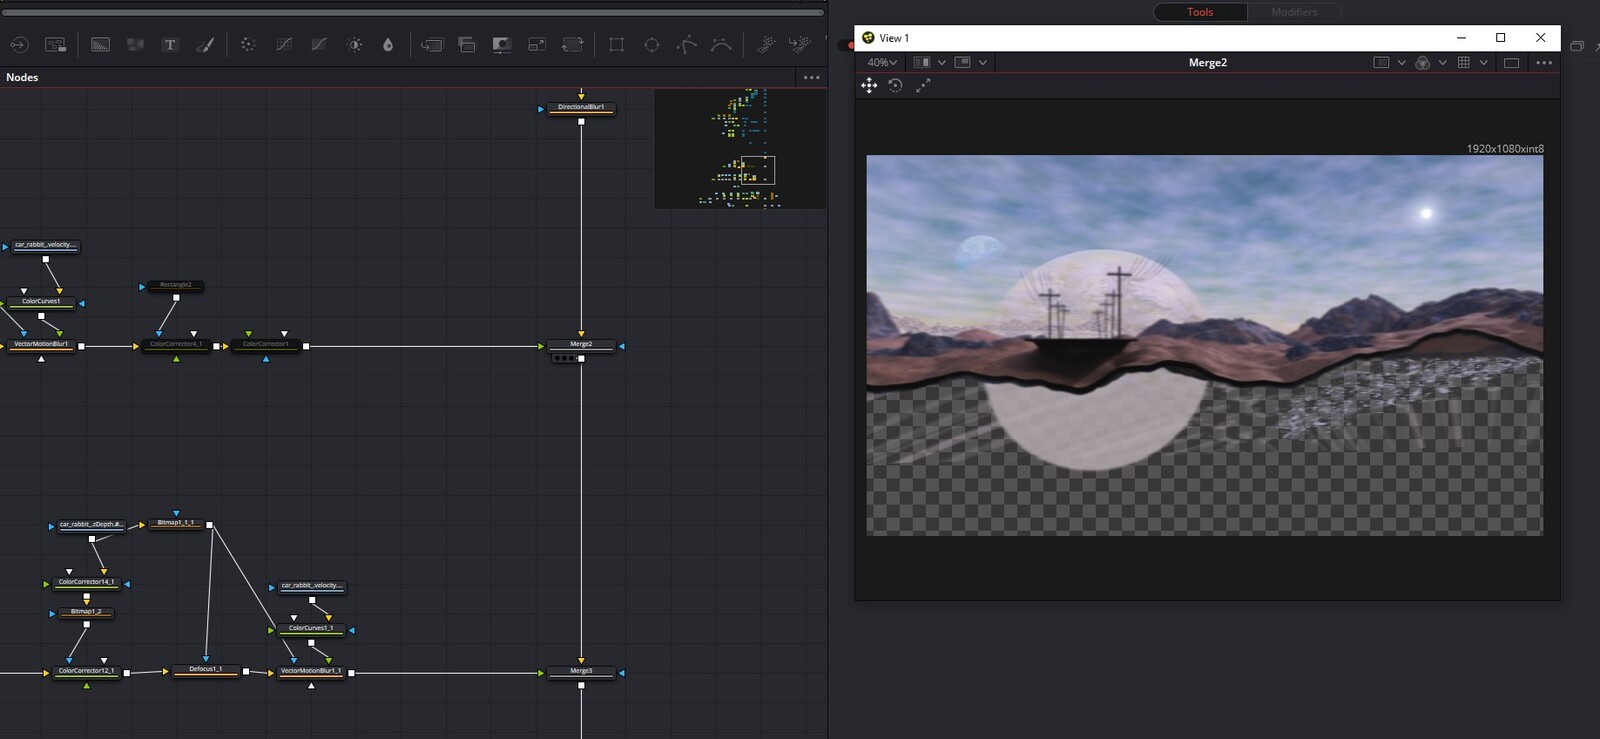Select the Bitmap1_1_1 node
The width and height of the screenshot is (1600, 739).
coord(176,523)
